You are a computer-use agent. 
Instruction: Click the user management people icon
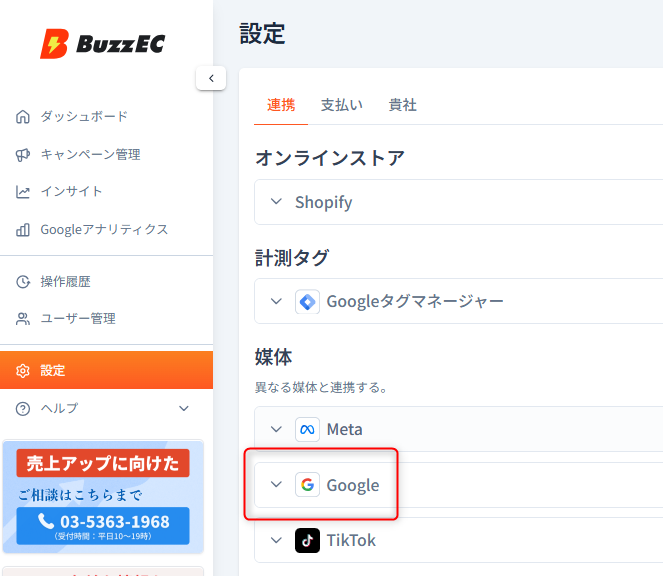23,319
